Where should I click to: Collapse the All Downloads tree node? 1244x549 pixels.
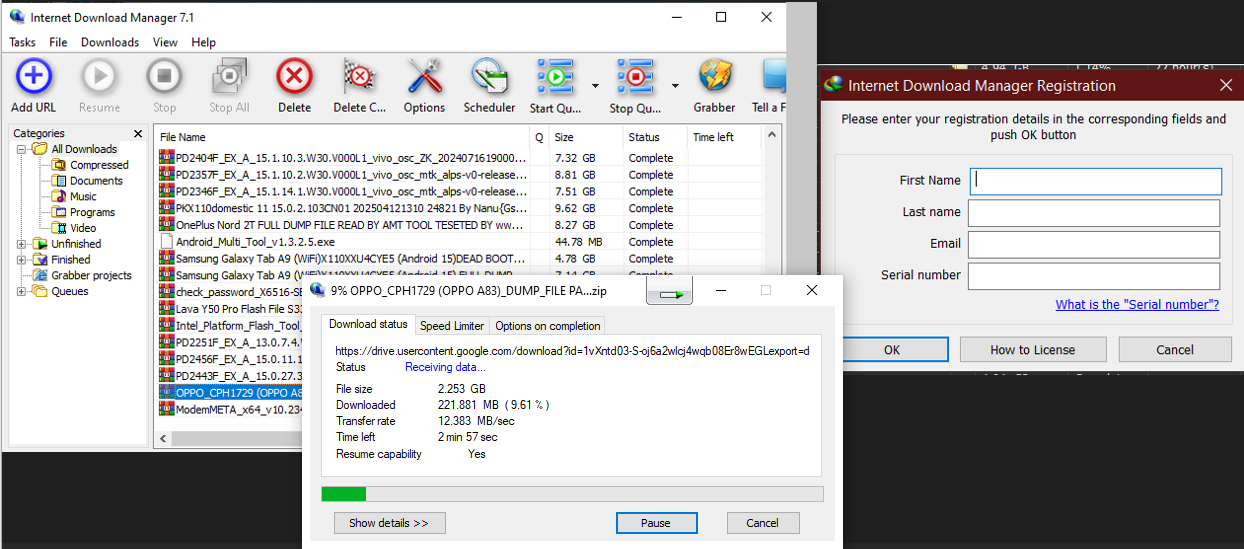(x=21, y=149)
